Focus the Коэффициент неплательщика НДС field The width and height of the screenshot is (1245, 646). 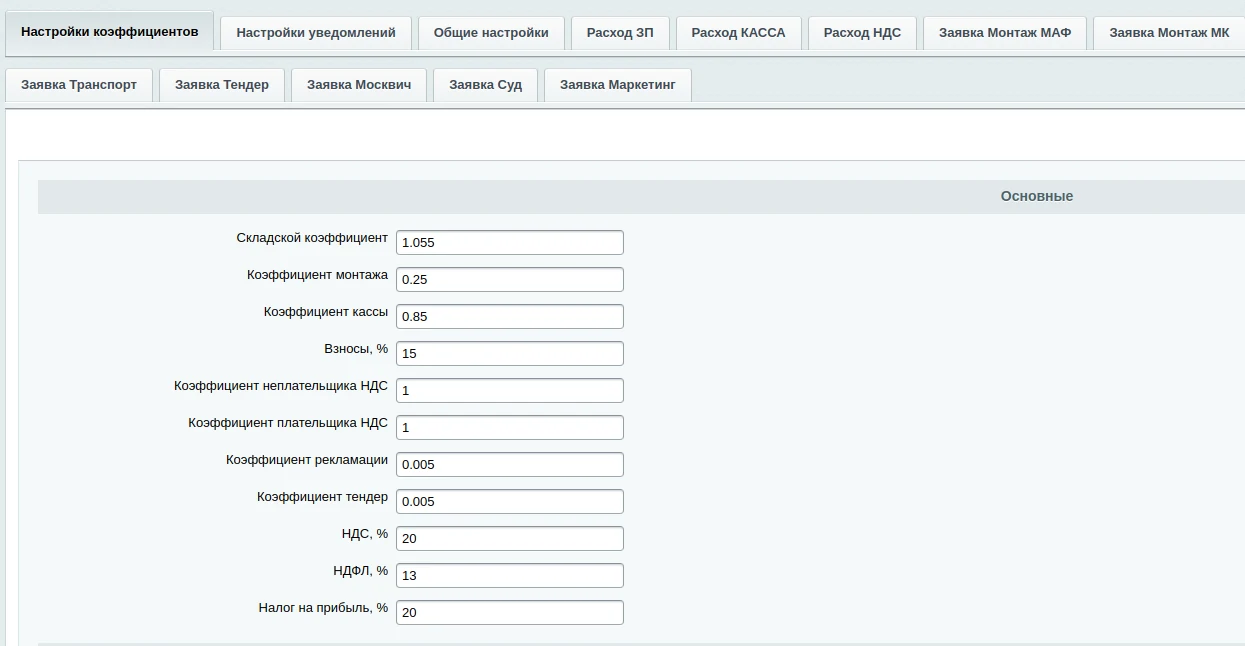[510, 390]
